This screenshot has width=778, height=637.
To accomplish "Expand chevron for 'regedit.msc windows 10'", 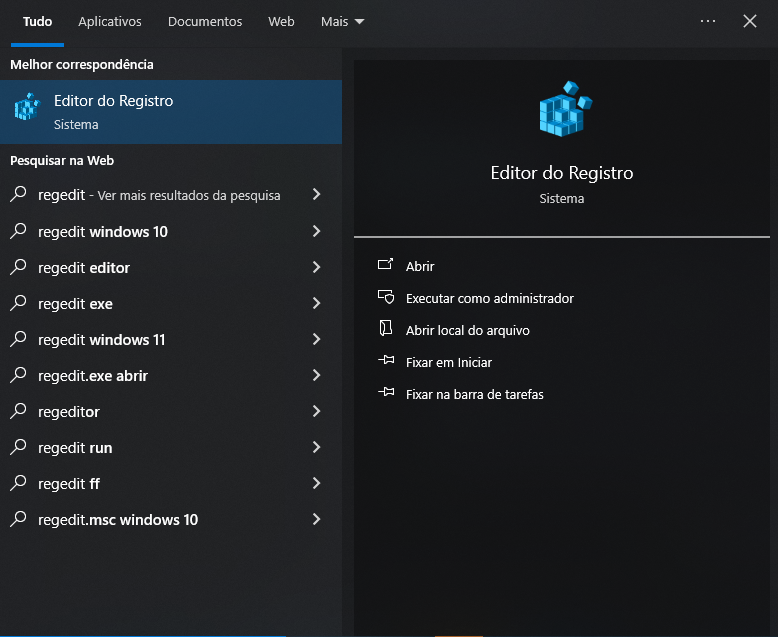I will coord(317,519).
